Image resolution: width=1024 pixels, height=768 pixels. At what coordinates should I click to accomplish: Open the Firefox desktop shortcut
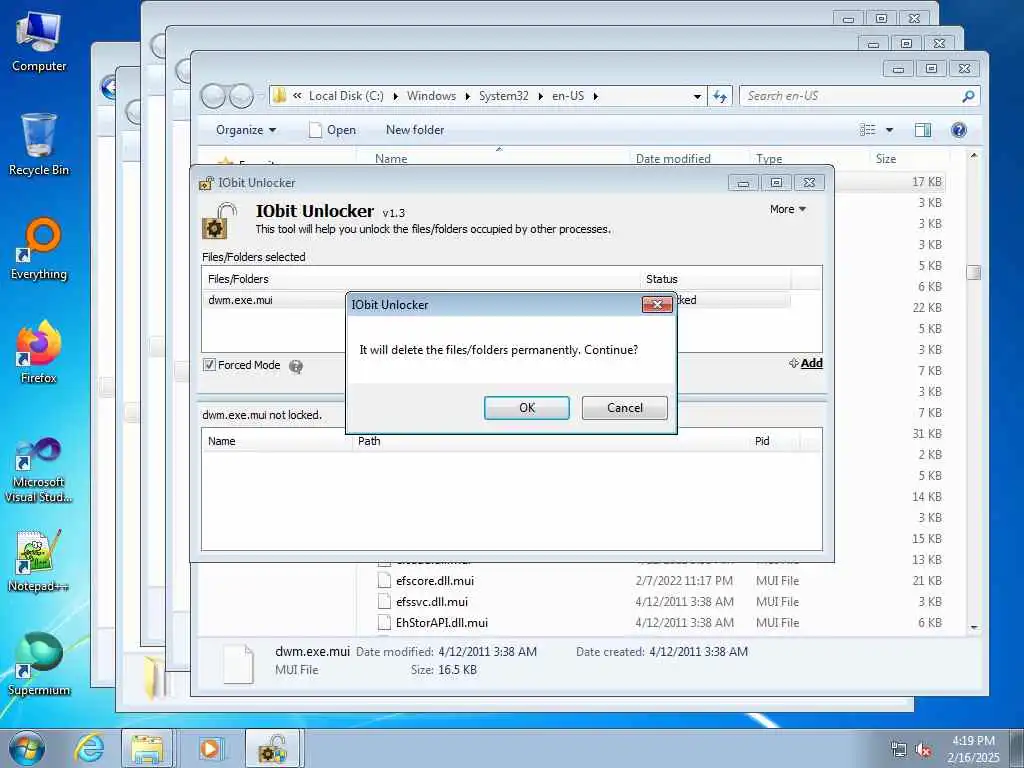tap(39, 352)
